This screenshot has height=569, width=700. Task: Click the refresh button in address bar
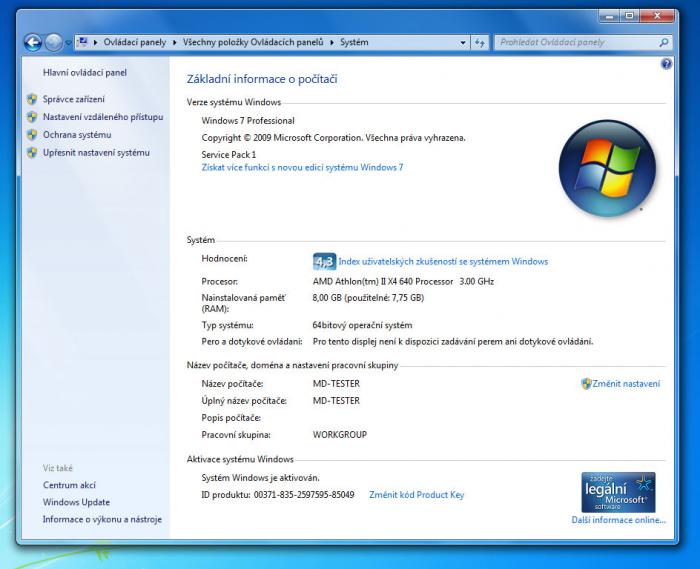click(x=479, y=42)
